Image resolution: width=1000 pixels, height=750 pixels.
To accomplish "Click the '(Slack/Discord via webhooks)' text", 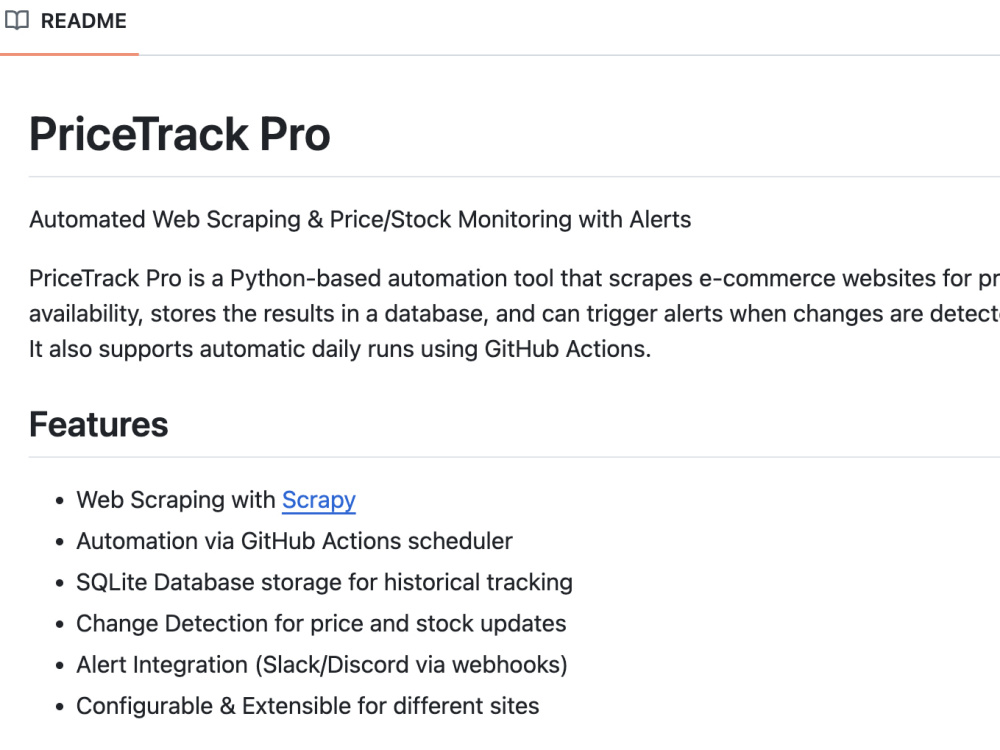I will pyautogui.click(x=411, y=665).
